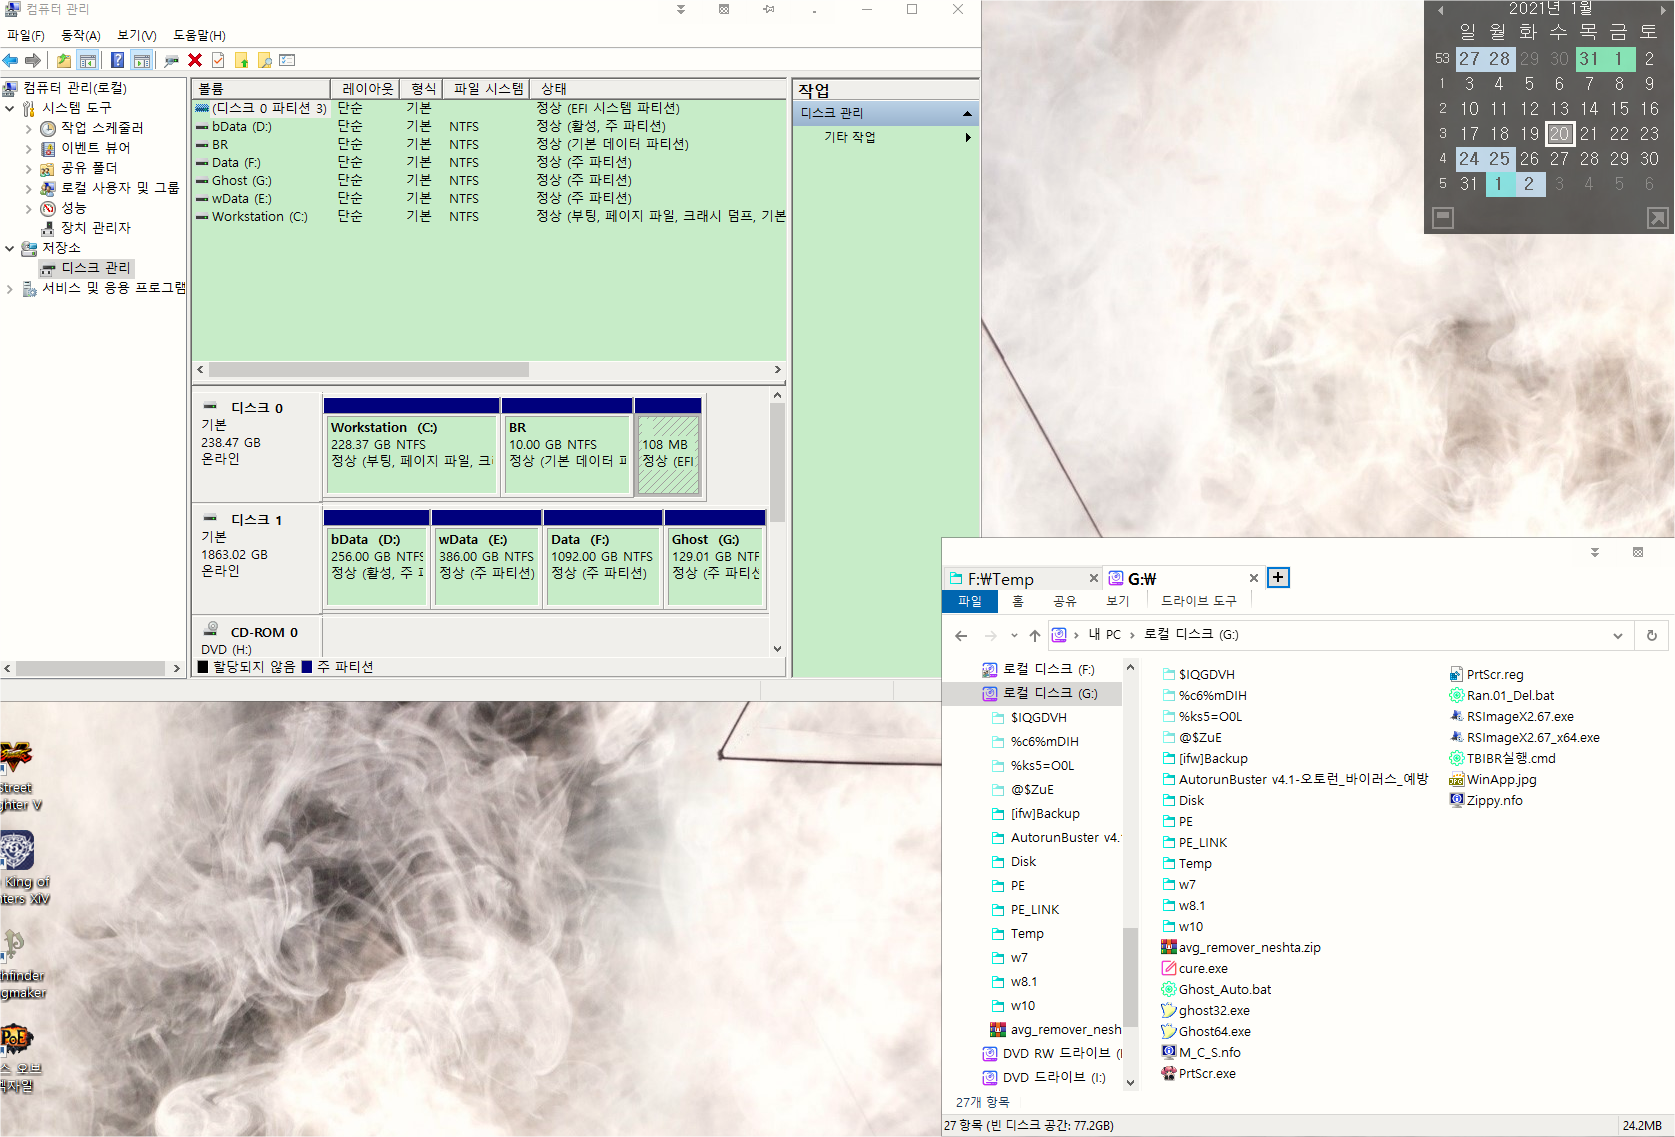
Task: Select the Data (F:) partition block on Disk 1
Action: [x=603, y=558]
